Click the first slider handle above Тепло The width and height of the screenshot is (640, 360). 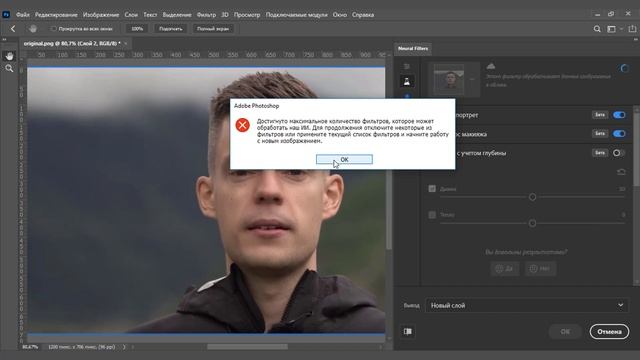pyautogui.click(x=532, y=197)
